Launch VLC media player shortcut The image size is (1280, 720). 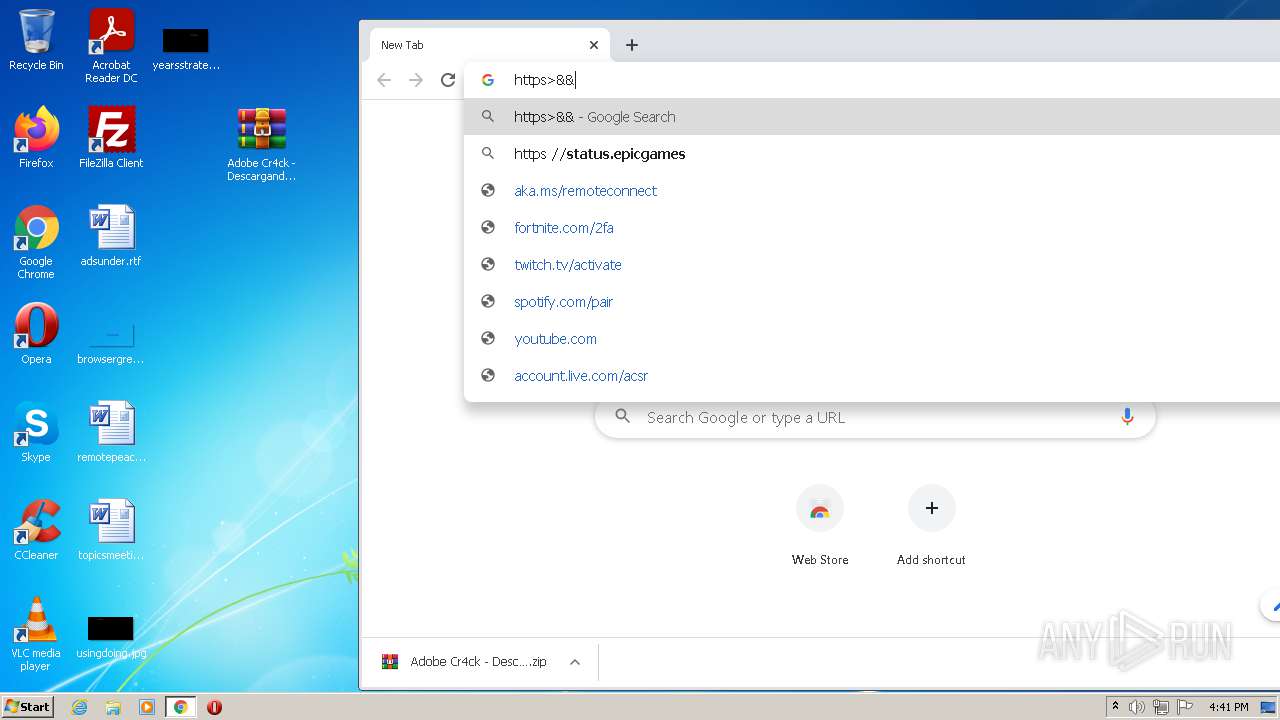click(x=36, y=634)
